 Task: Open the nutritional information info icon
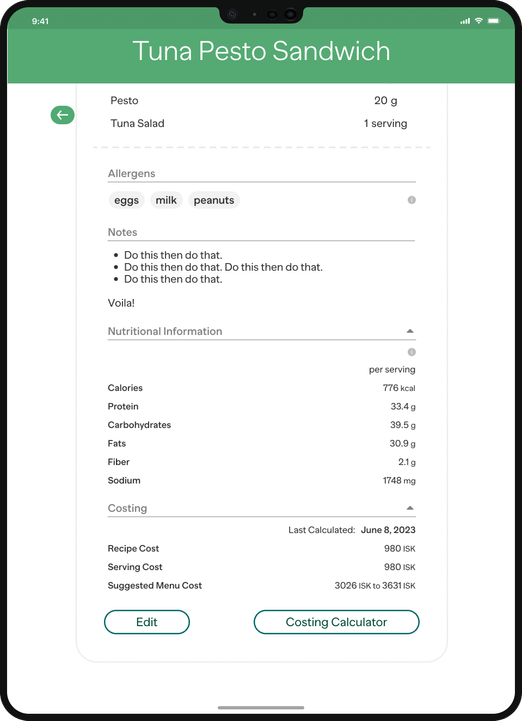412,352
